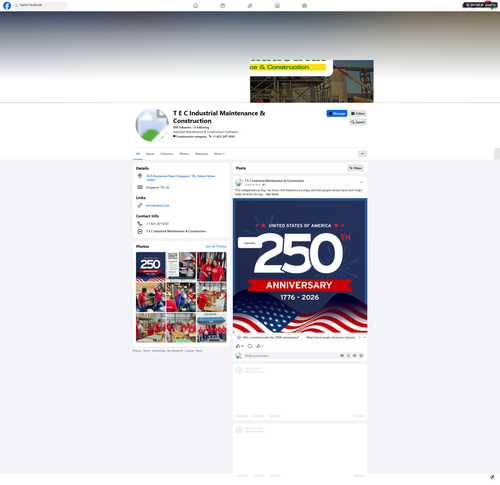Open the Advertising footer link
Screen dimensions: 500x485
pos(158,351)
